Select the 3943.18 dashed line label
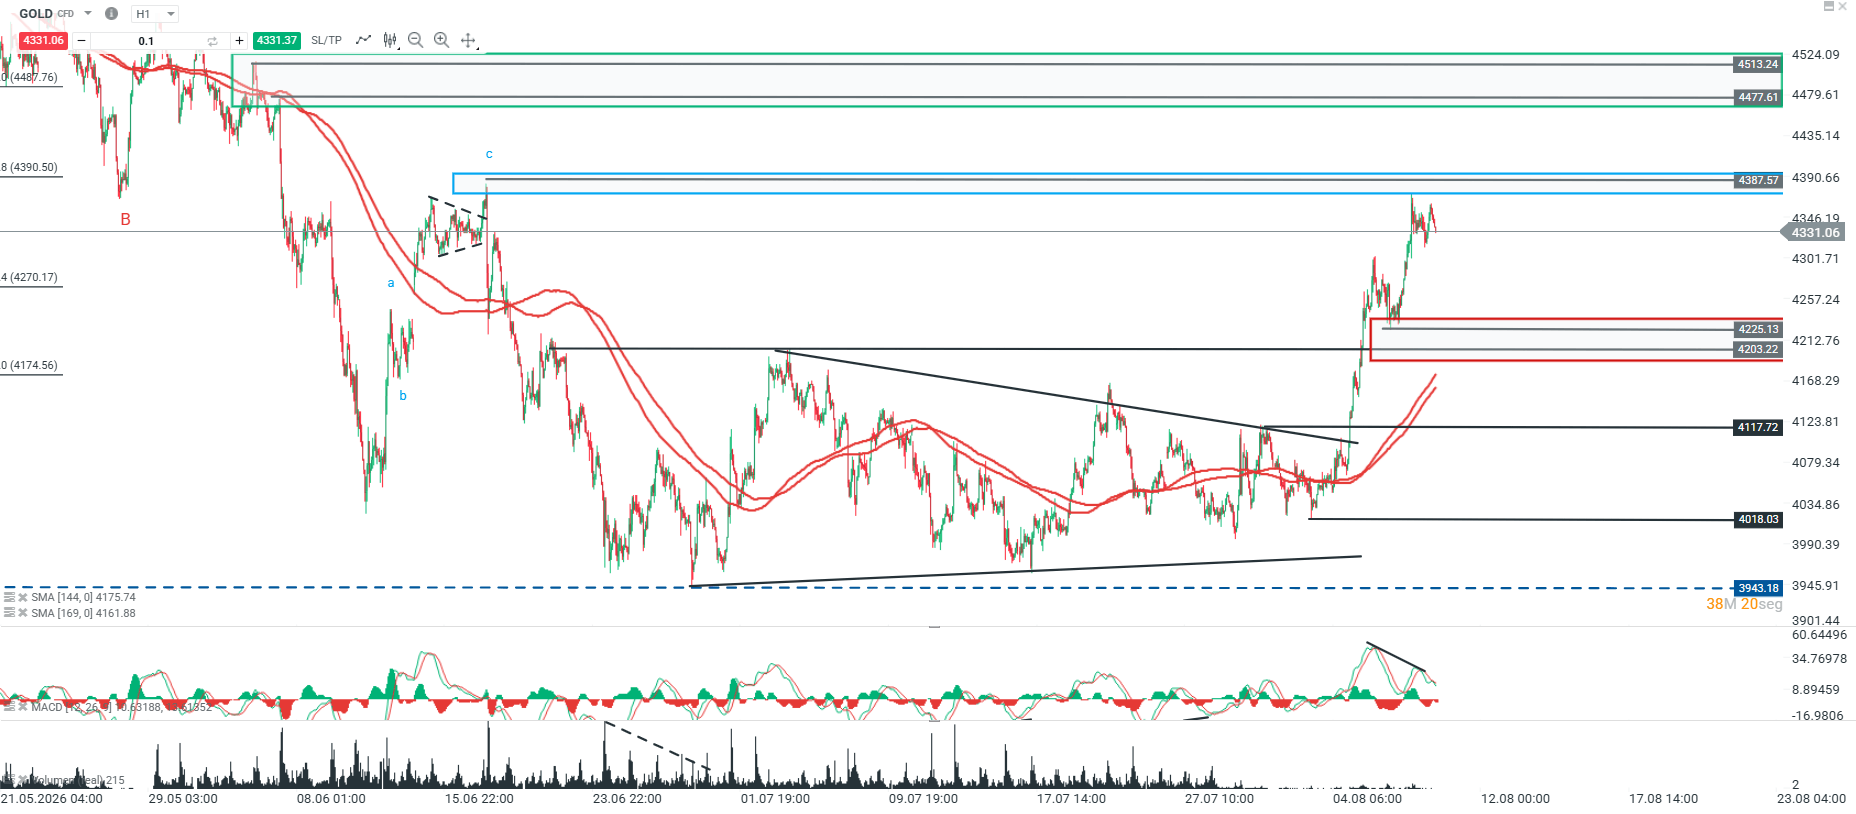The image size is (1856, 814). 1758,588
